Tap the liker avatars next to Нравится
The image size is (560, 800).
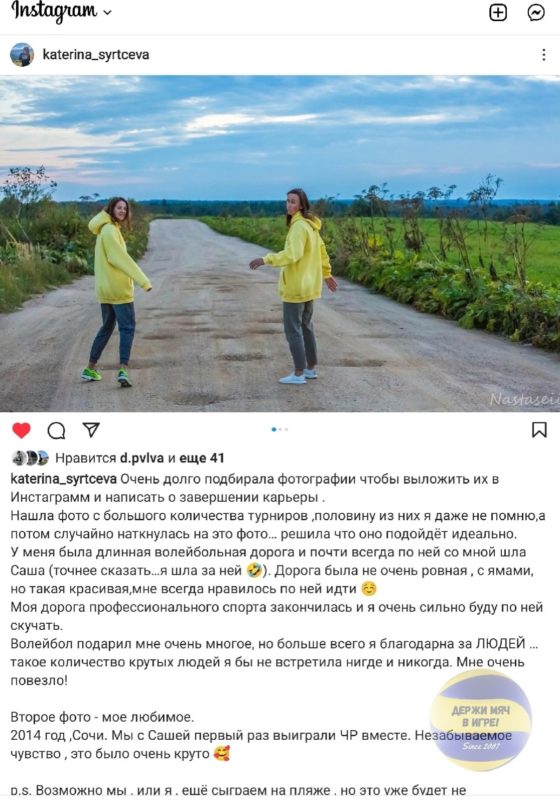click(x=30, y=458)
